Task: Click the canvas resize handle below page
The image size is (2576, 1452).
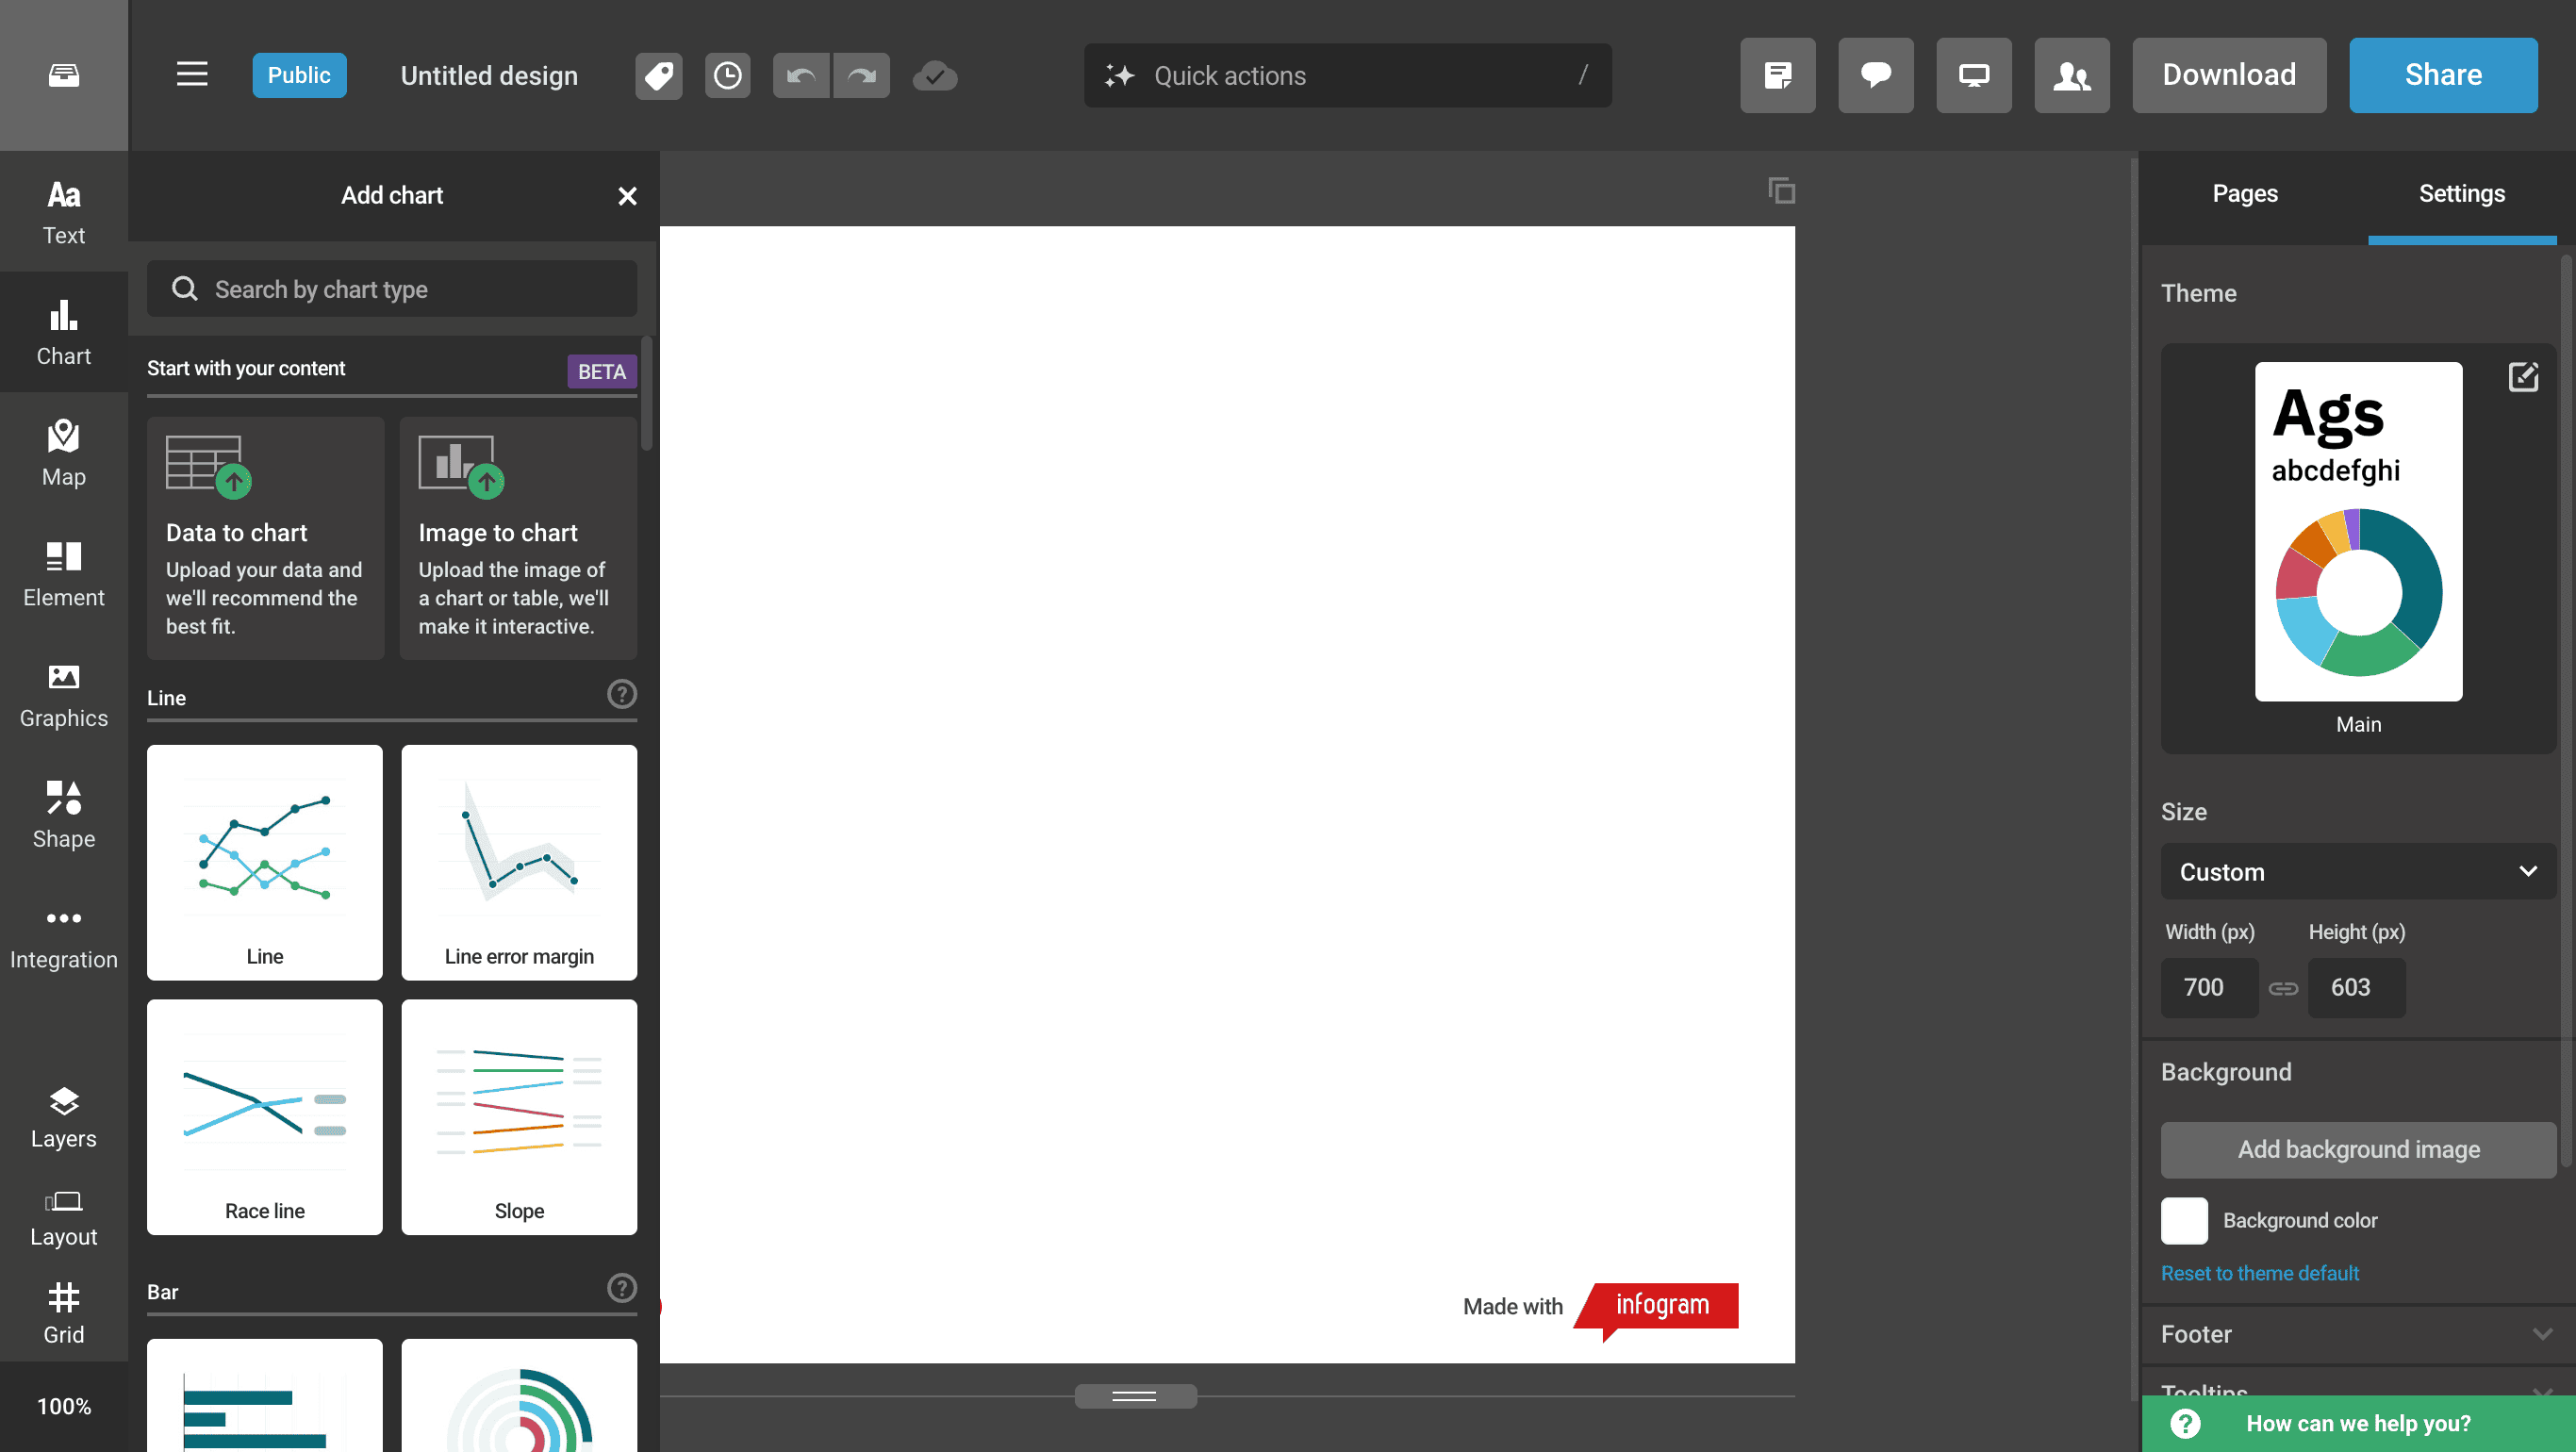Action: 1135,1396
